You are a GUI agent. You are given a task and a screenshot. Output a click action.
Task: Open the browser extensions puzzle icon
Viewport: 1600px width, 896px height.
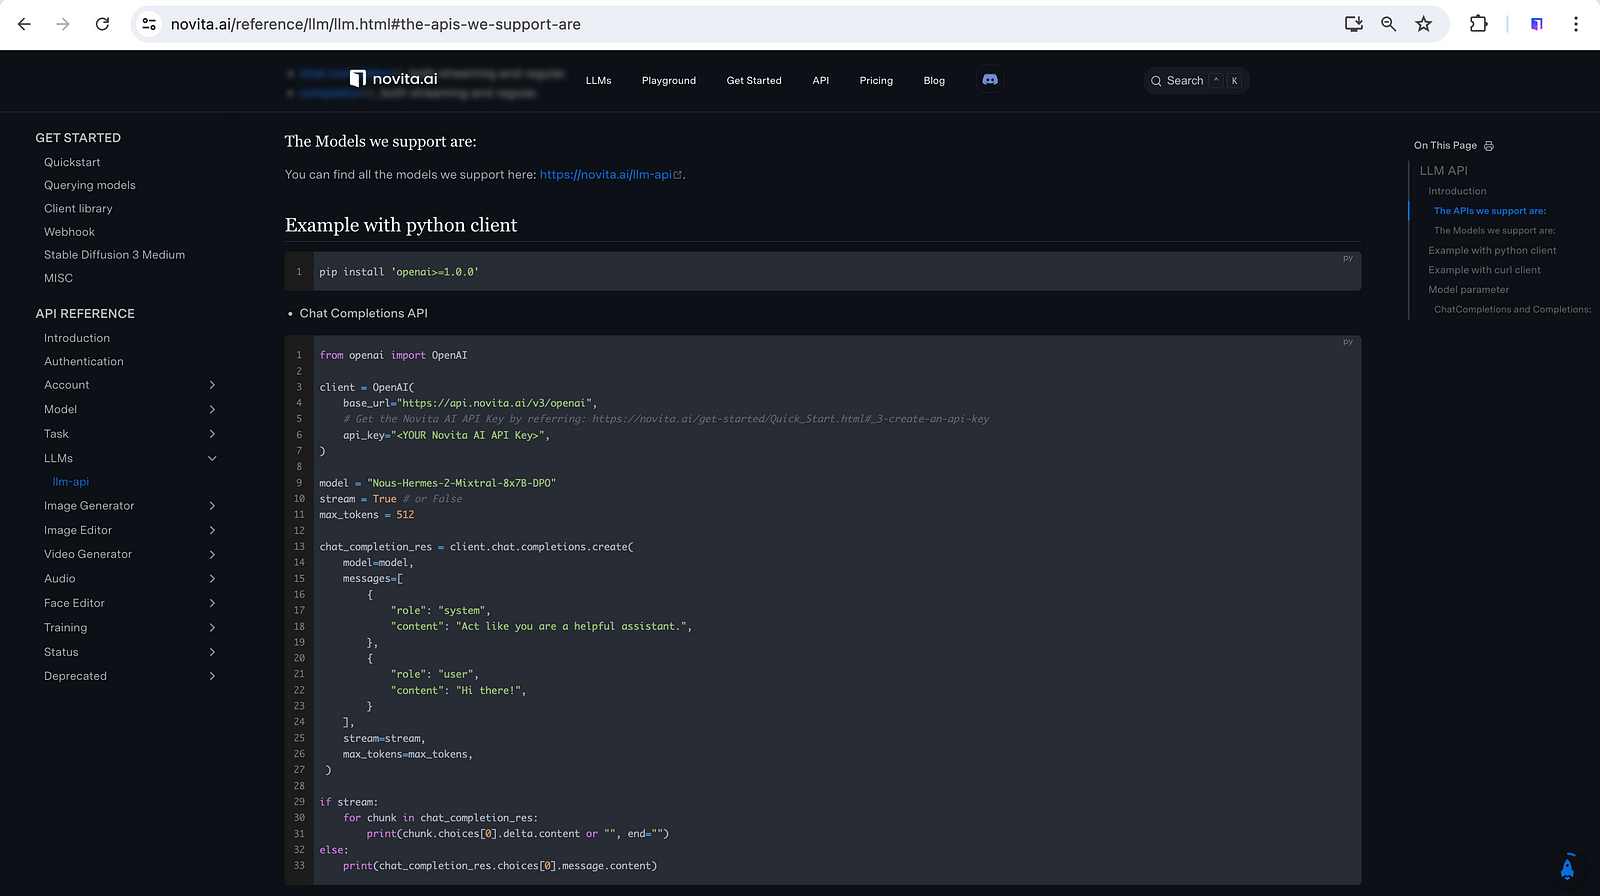tap(1478, 24)
